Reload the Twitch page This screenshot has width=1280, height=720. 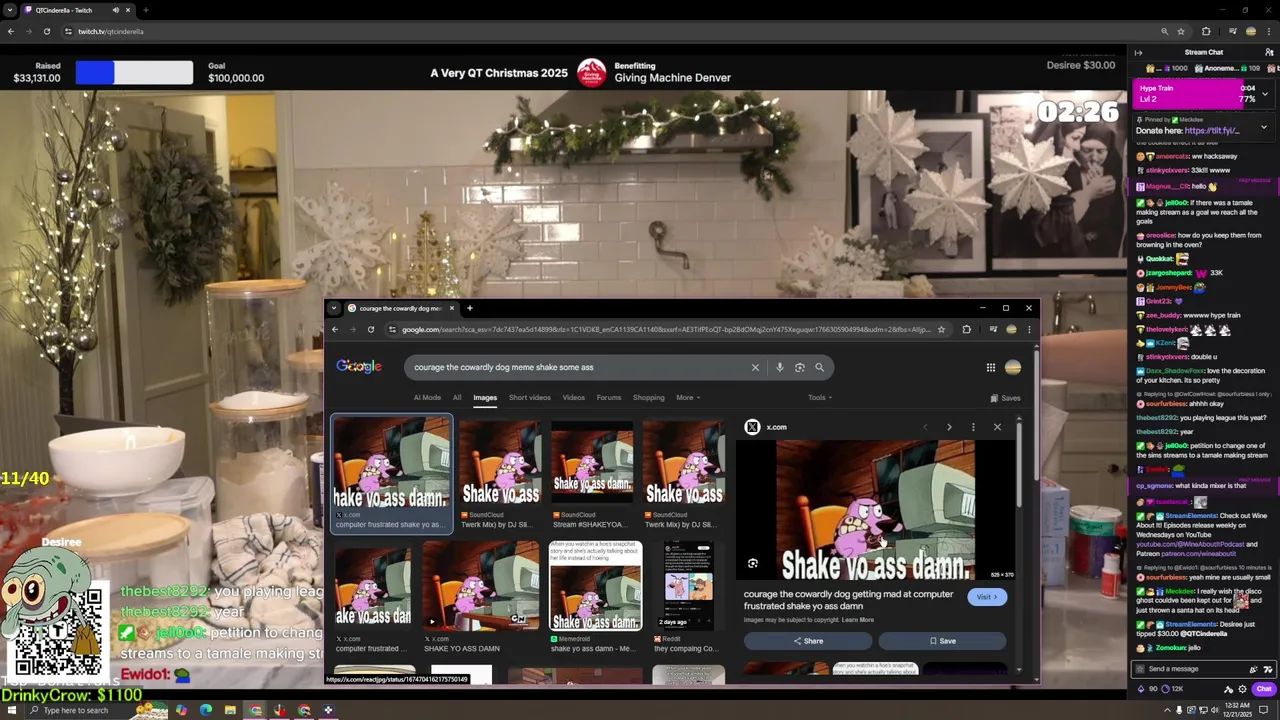click(46, 31)
